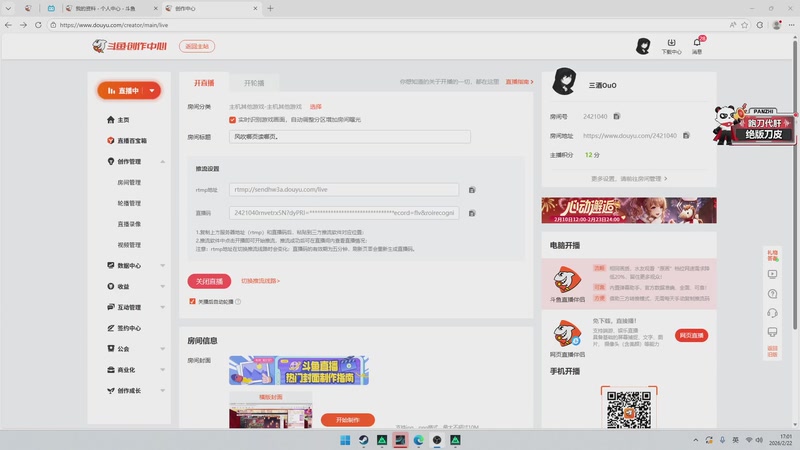Open the volume control in system tray
The image size is (800, 450).
[x=759, y=440]
